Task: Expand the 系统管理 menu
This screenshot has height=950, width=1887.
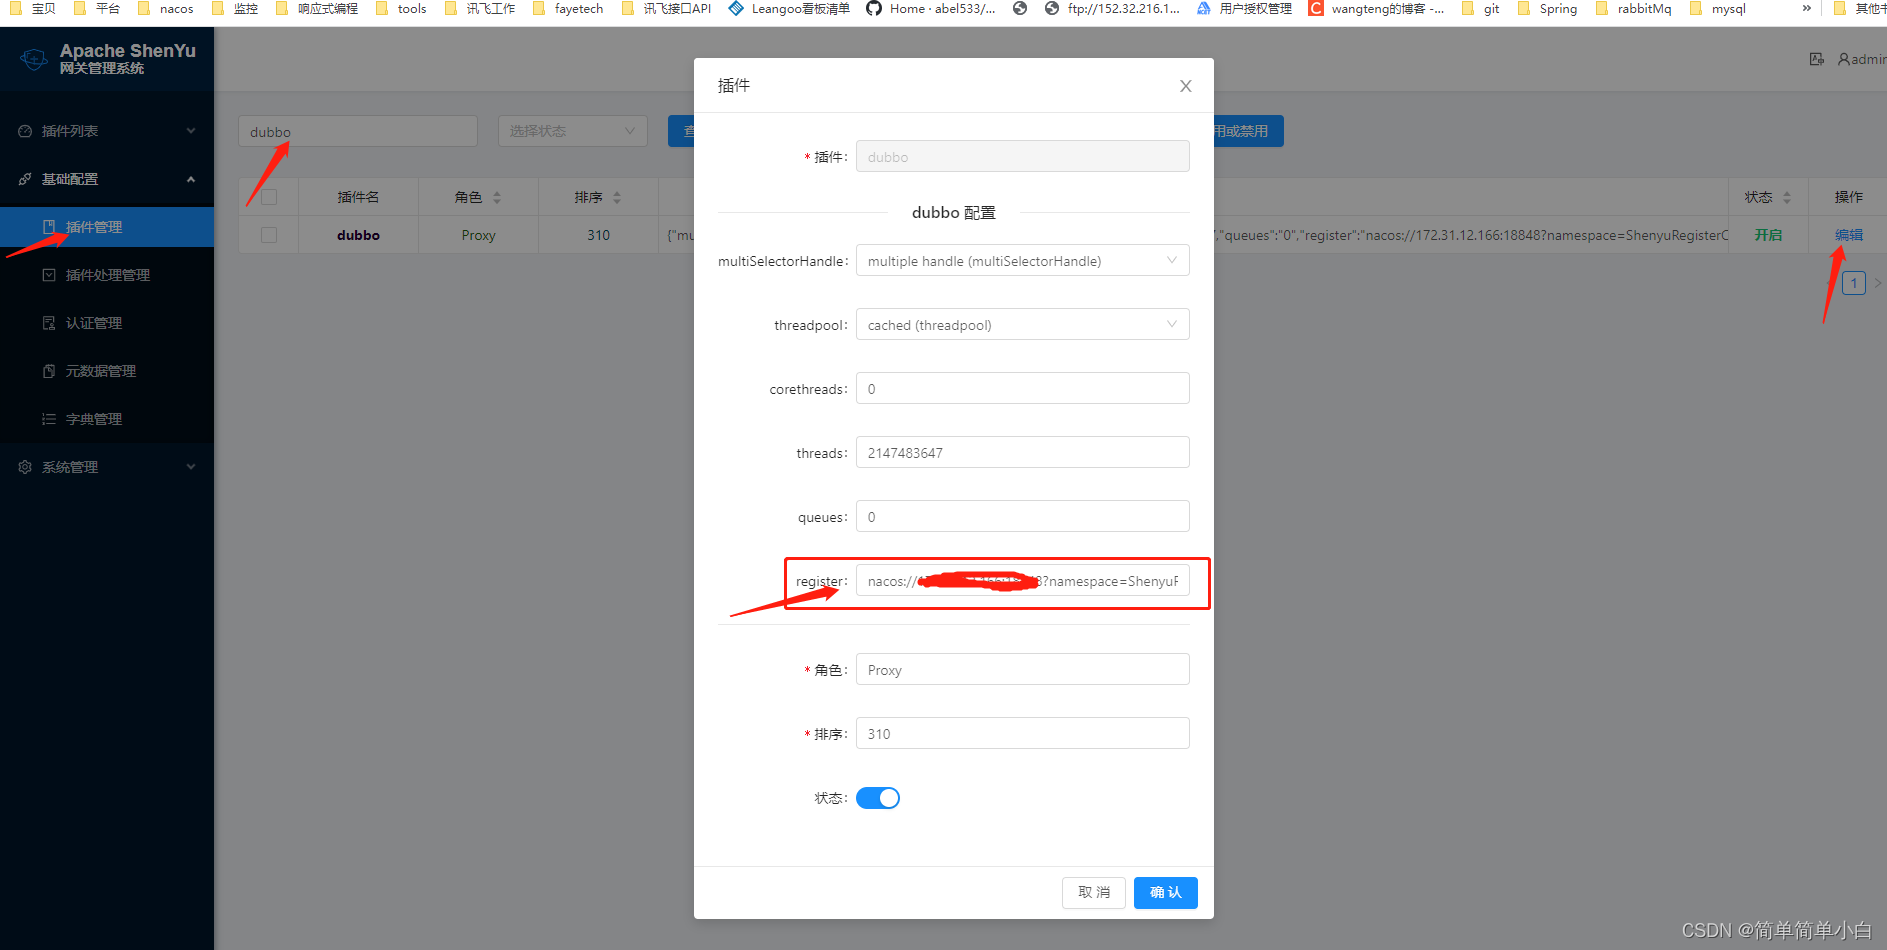Action: (107, 467)
